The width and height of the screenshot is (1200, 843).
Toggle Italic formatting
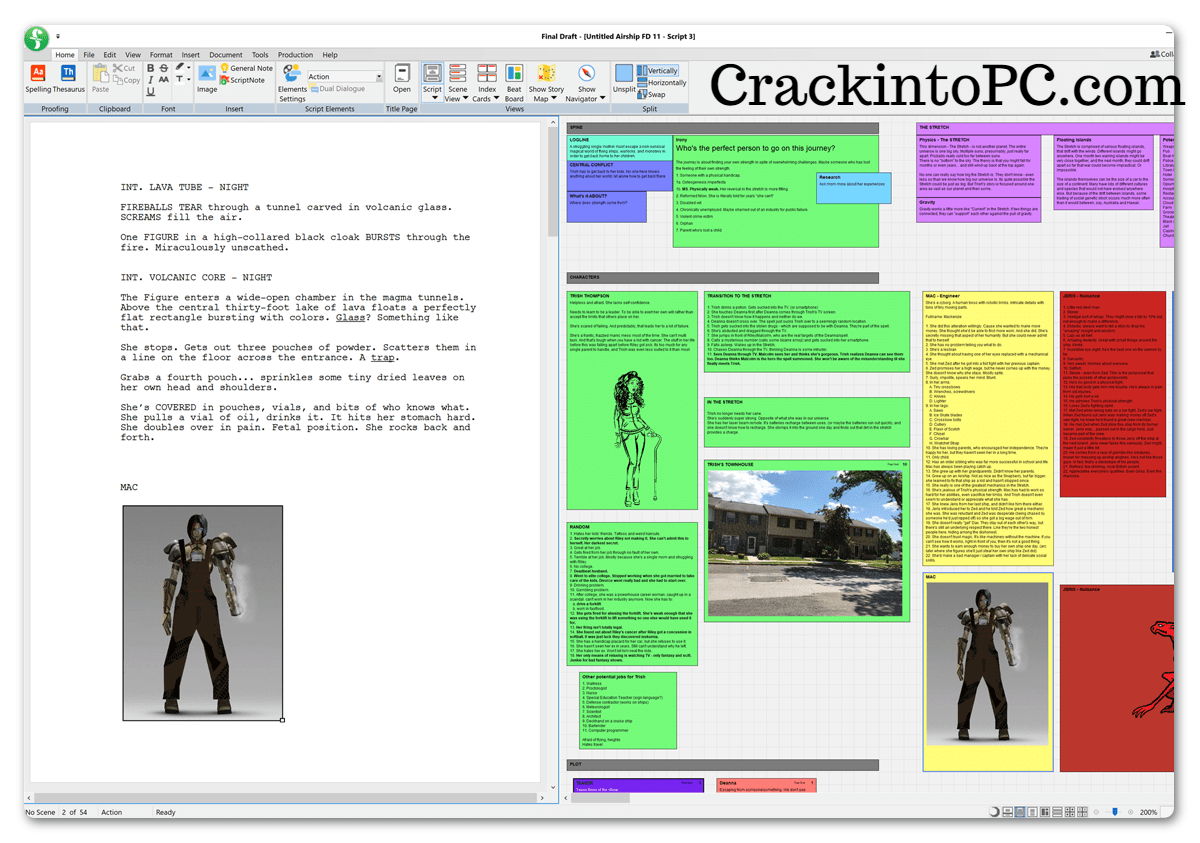[150, 80]
